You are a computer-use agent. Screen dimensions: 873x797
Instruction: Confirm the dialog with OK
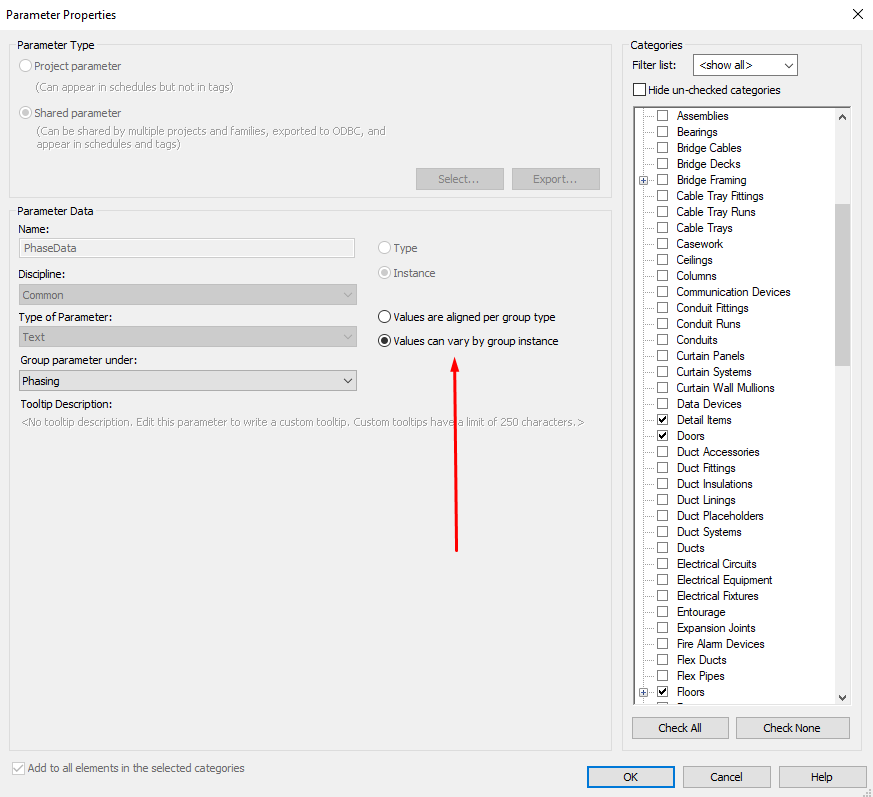(x=630, y=776)
